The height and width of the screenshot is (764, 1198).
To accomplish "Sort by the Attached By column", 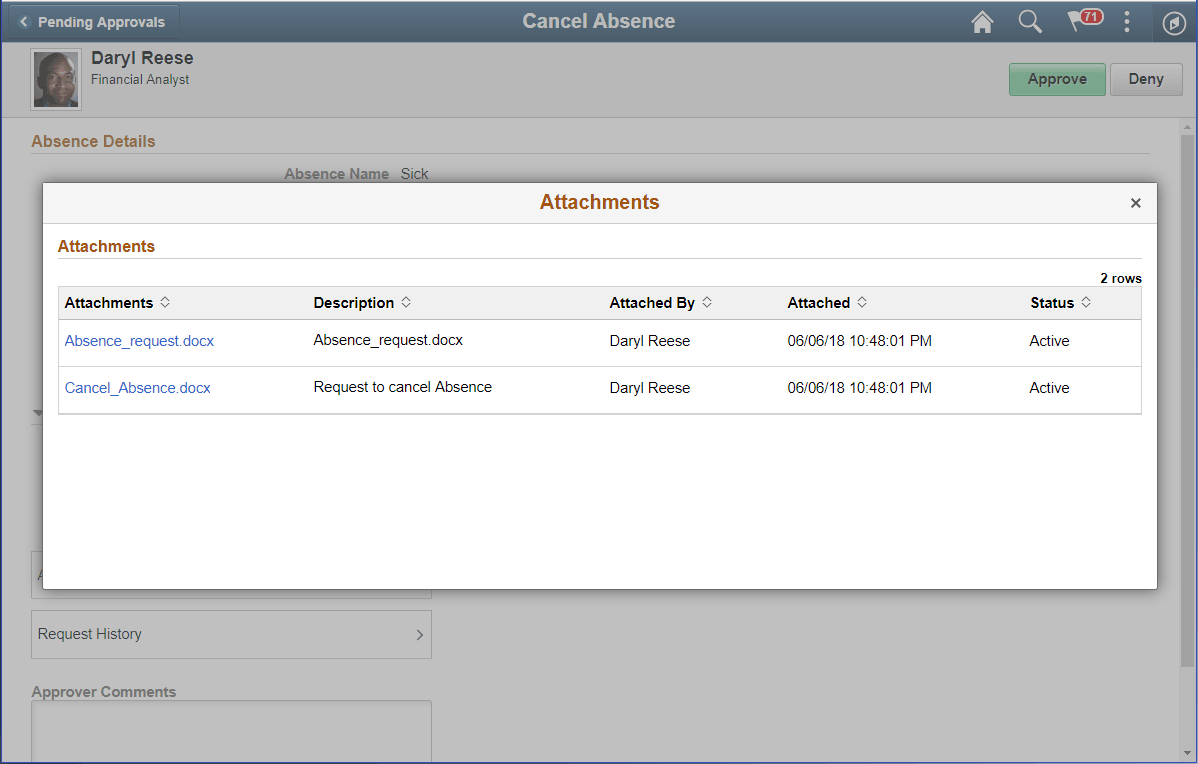I will [660, 302].
